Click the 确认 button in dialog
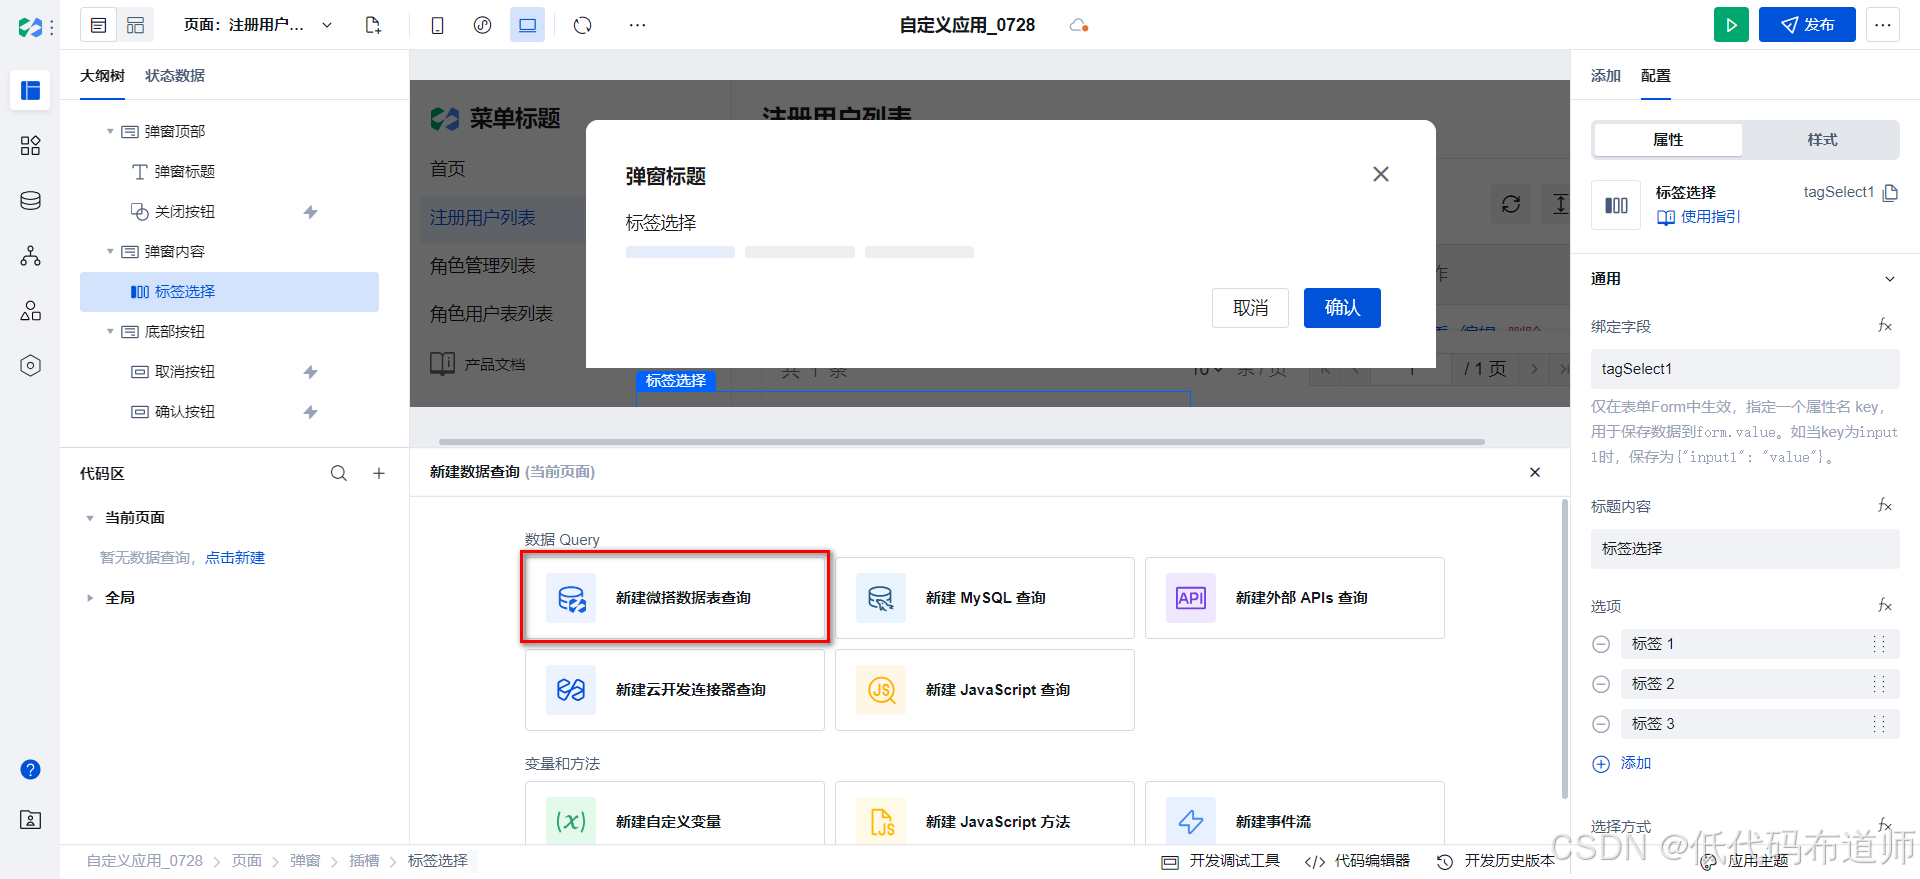This screenshot has width=1920, height=879. click(x=1342, y=308)
